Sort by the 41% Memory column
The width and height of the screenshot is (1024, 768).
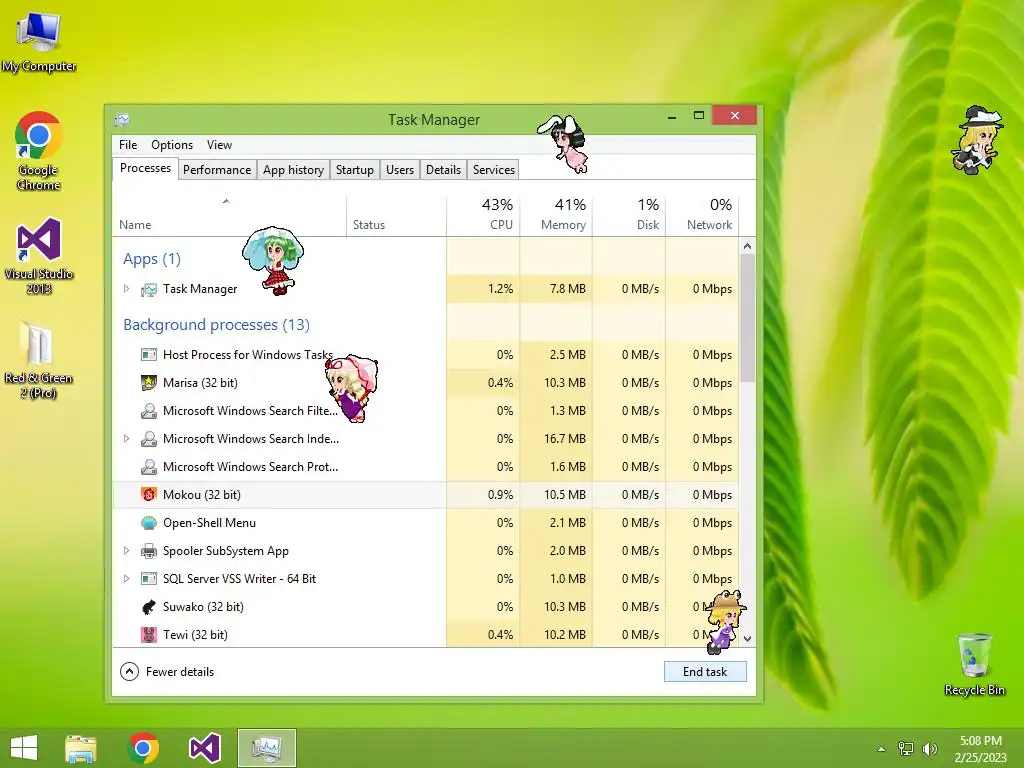[556, 216]
